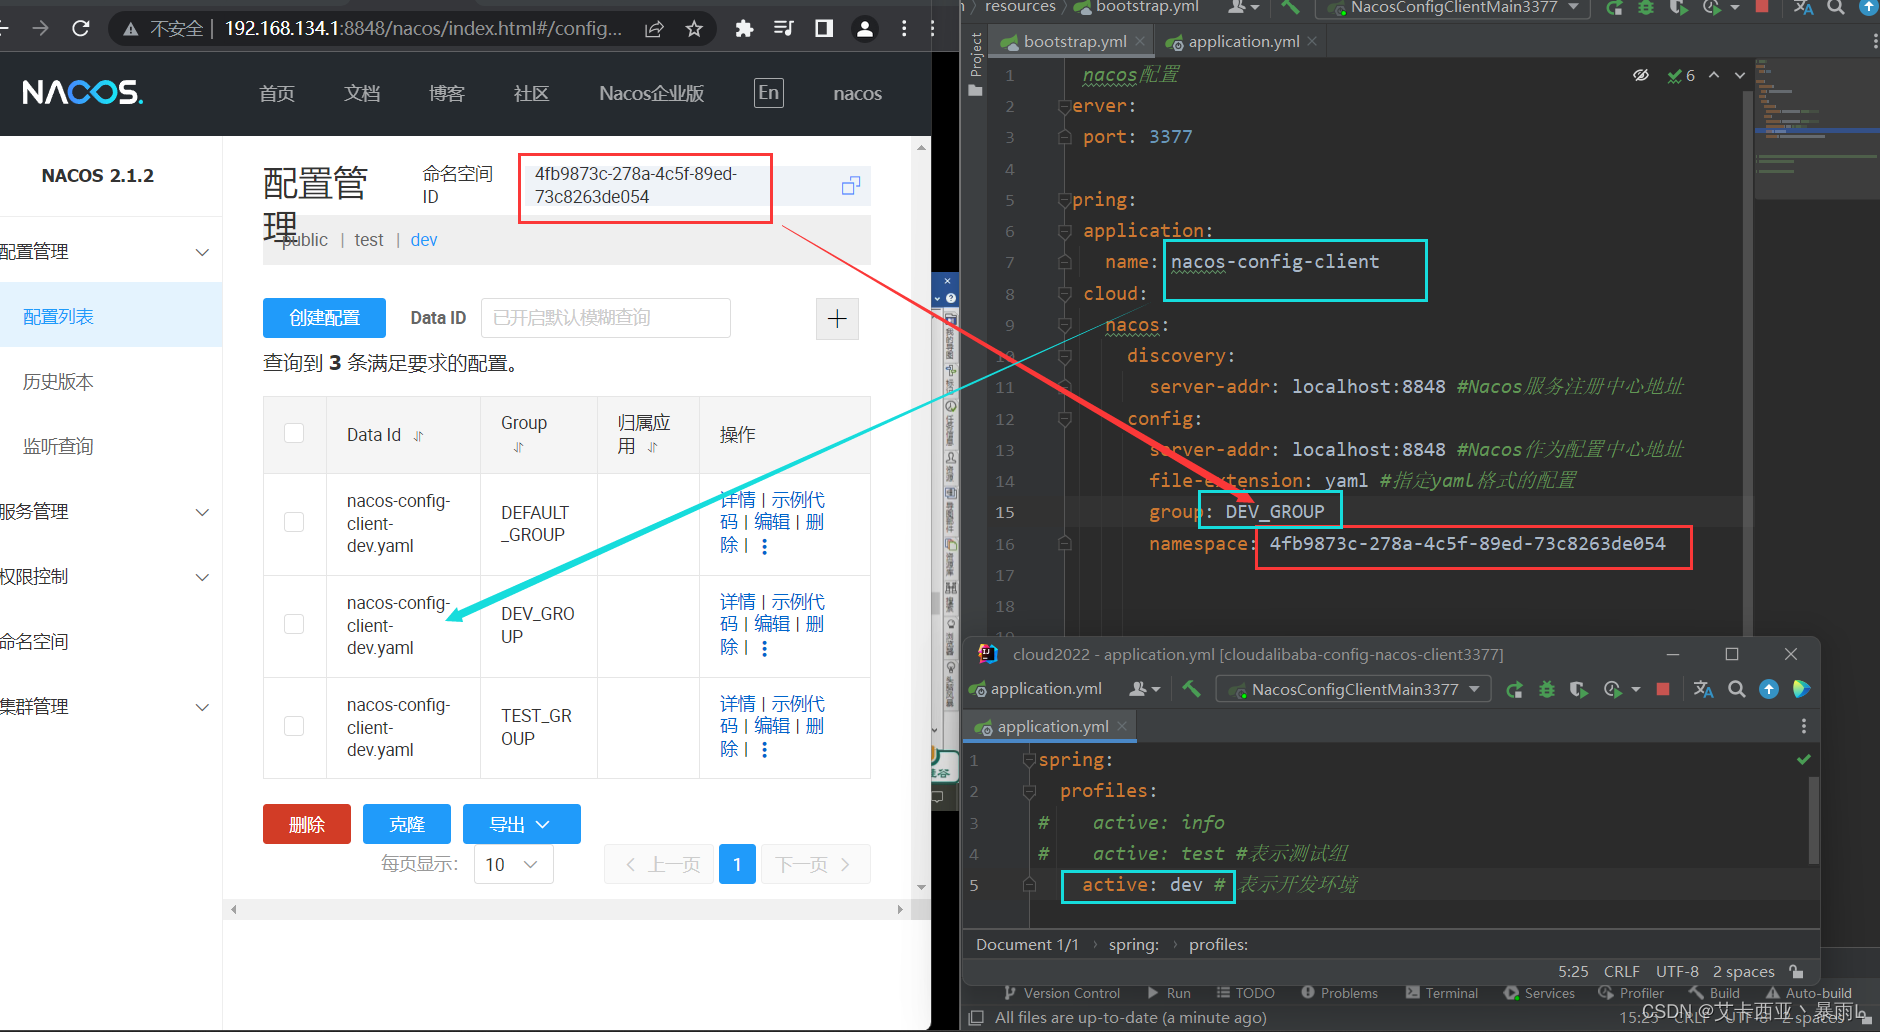Screen dimensions: 1880x1032
Task: Go to page 1 in the pagination
Action: 737,864
